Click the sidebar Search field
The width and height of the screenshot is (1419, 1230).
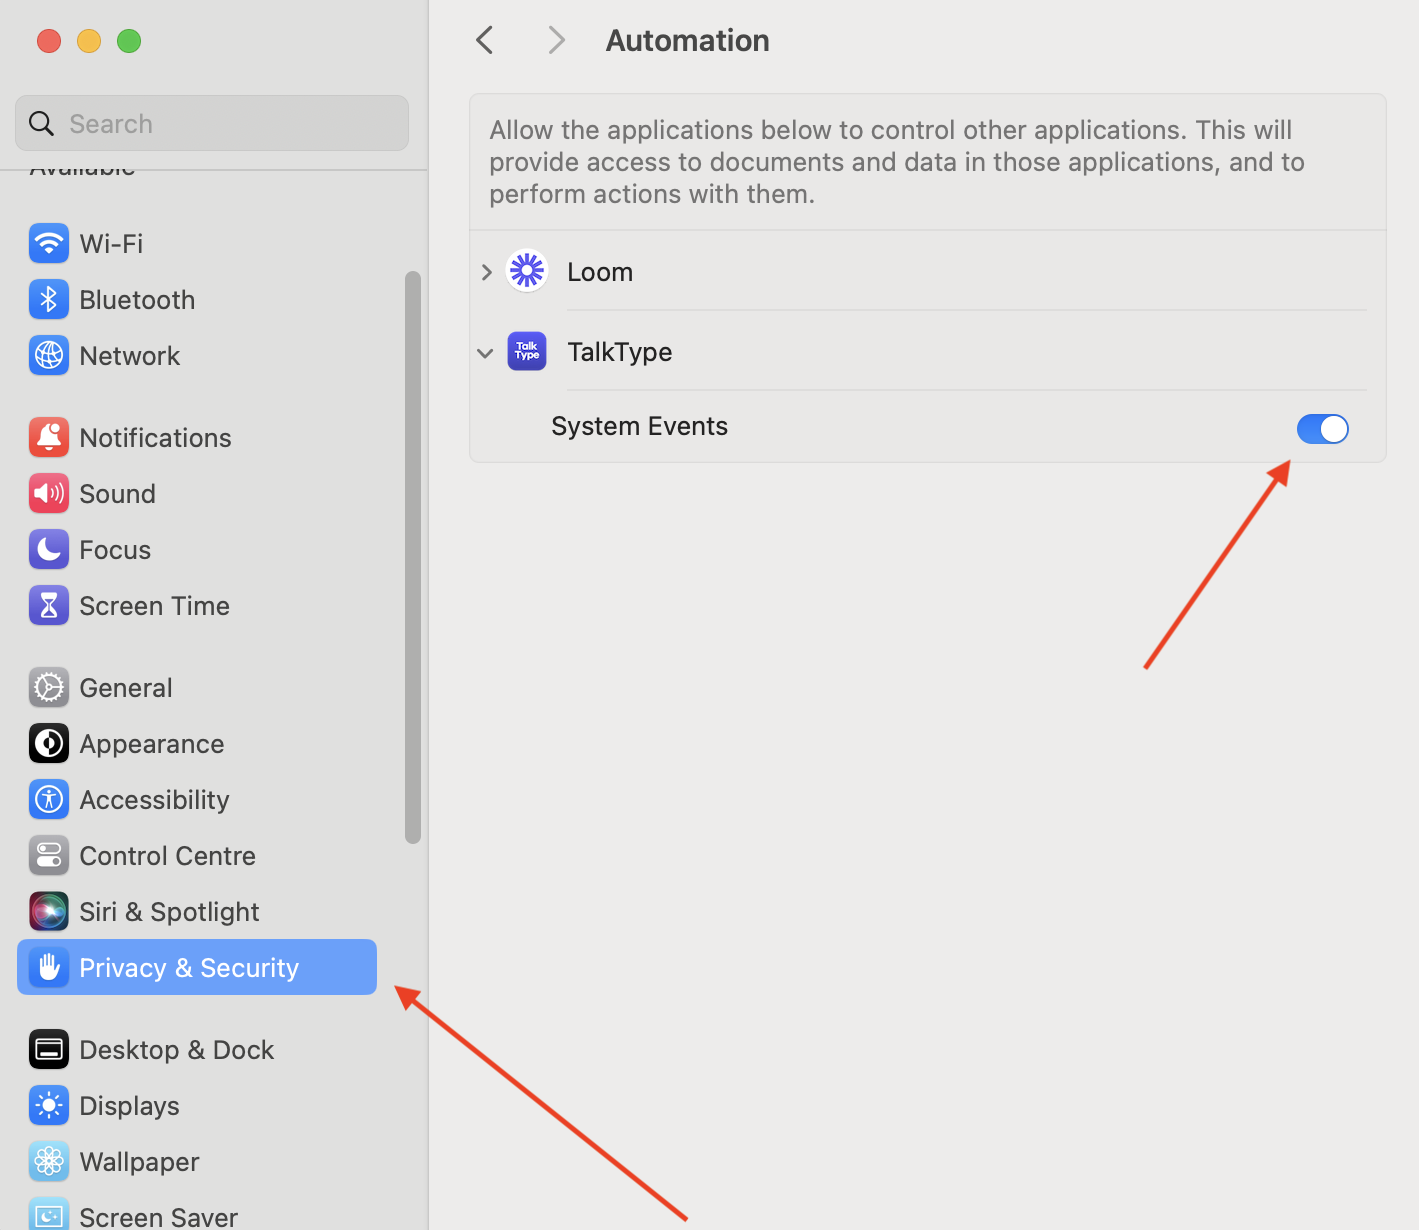coord(212,123)
